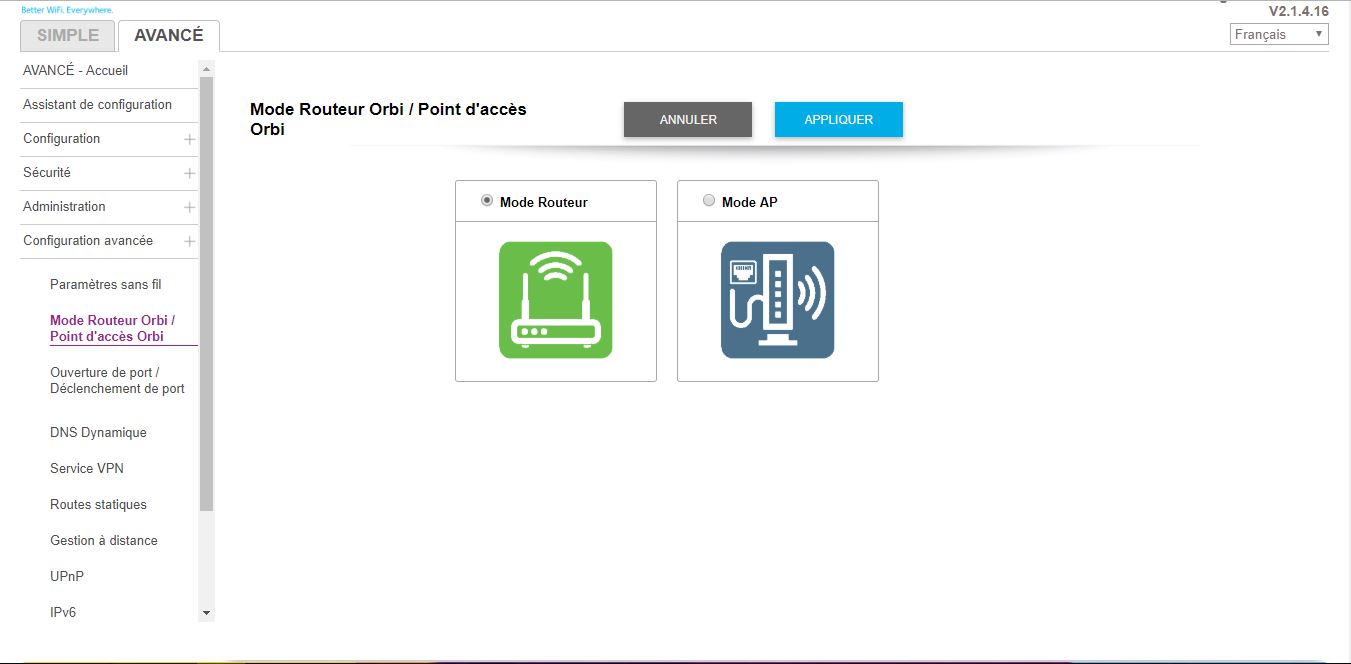Click the Configuration menu label
Screen dimensions: 1351x664
tap(62, 138)
